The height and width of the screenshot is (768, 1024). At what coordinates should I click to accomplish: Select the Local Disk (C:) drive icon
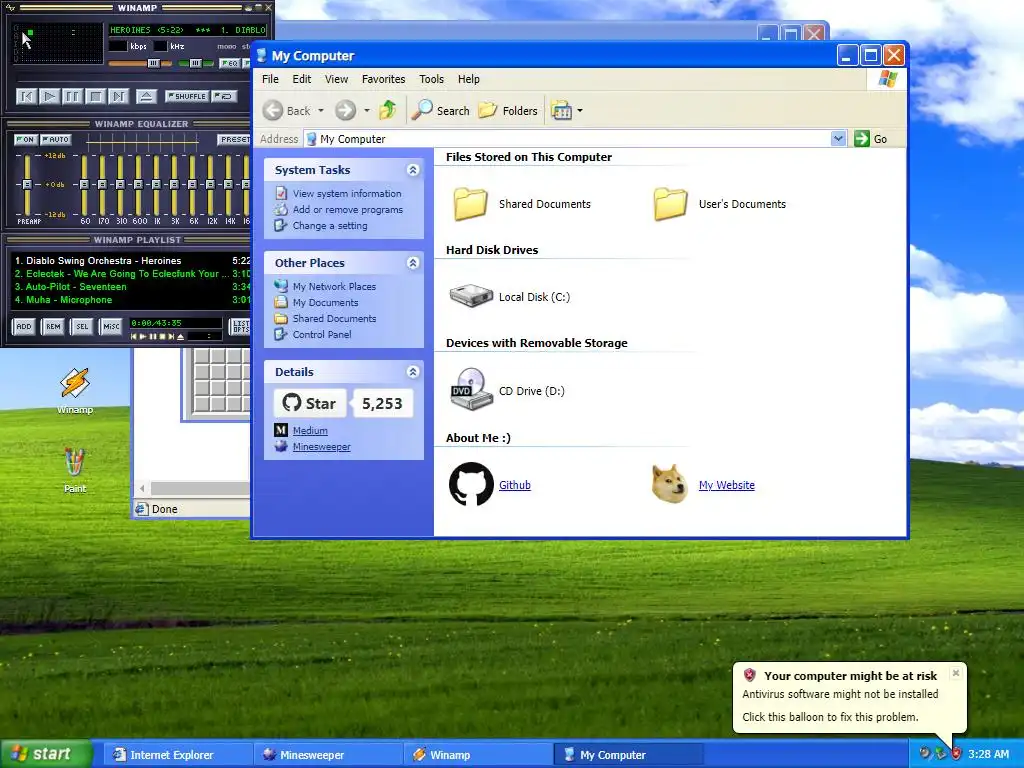click(471, 296)
